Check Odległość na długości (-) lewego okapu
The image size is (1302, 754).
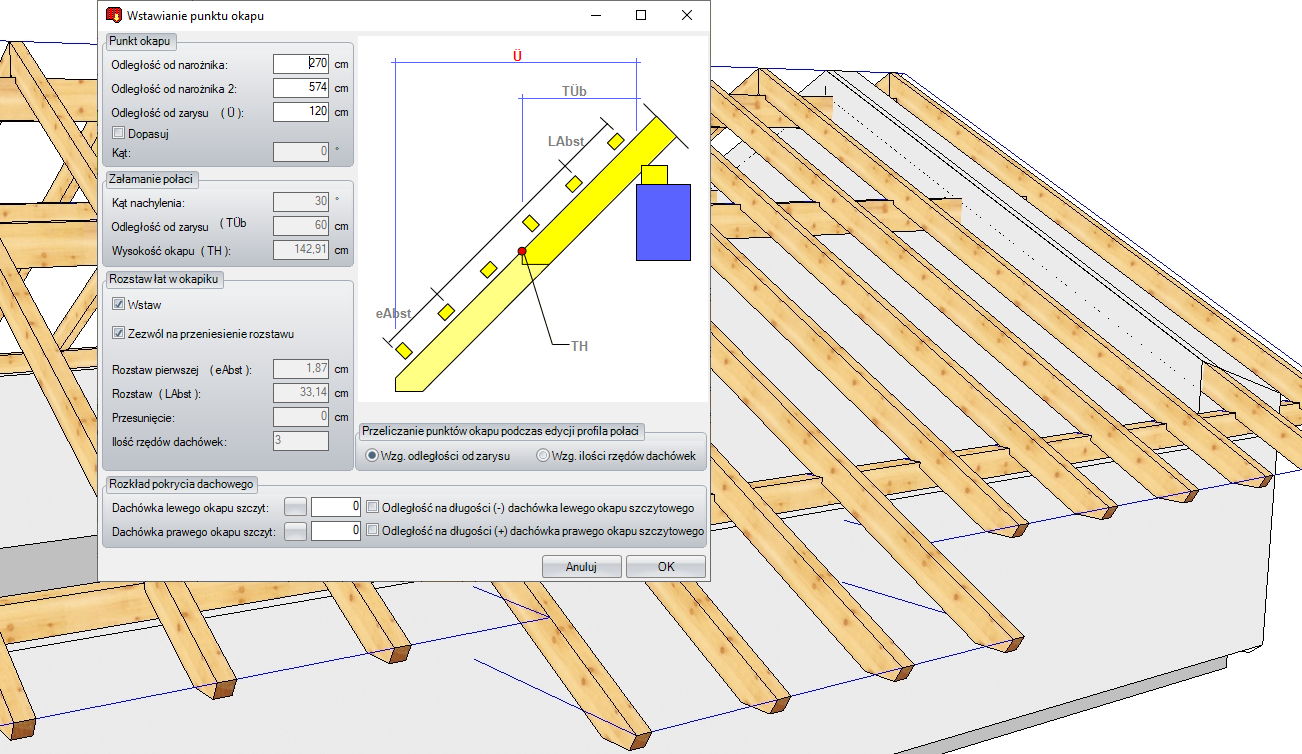coord(373,507)
